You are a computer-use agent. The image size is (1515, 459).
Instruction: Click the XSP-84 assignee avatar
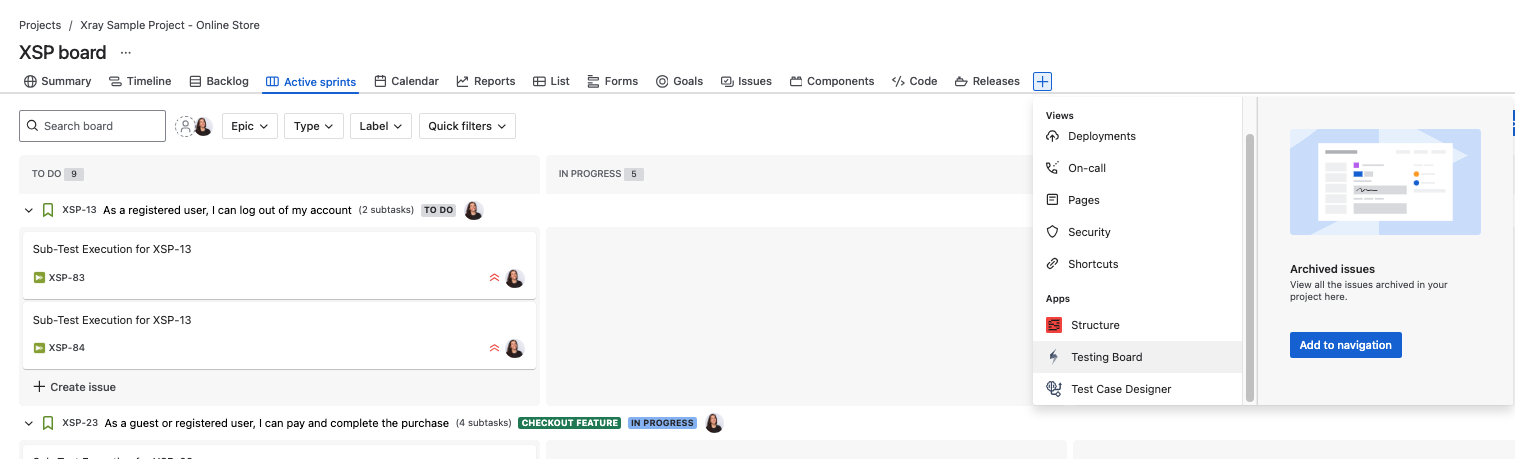515,348
